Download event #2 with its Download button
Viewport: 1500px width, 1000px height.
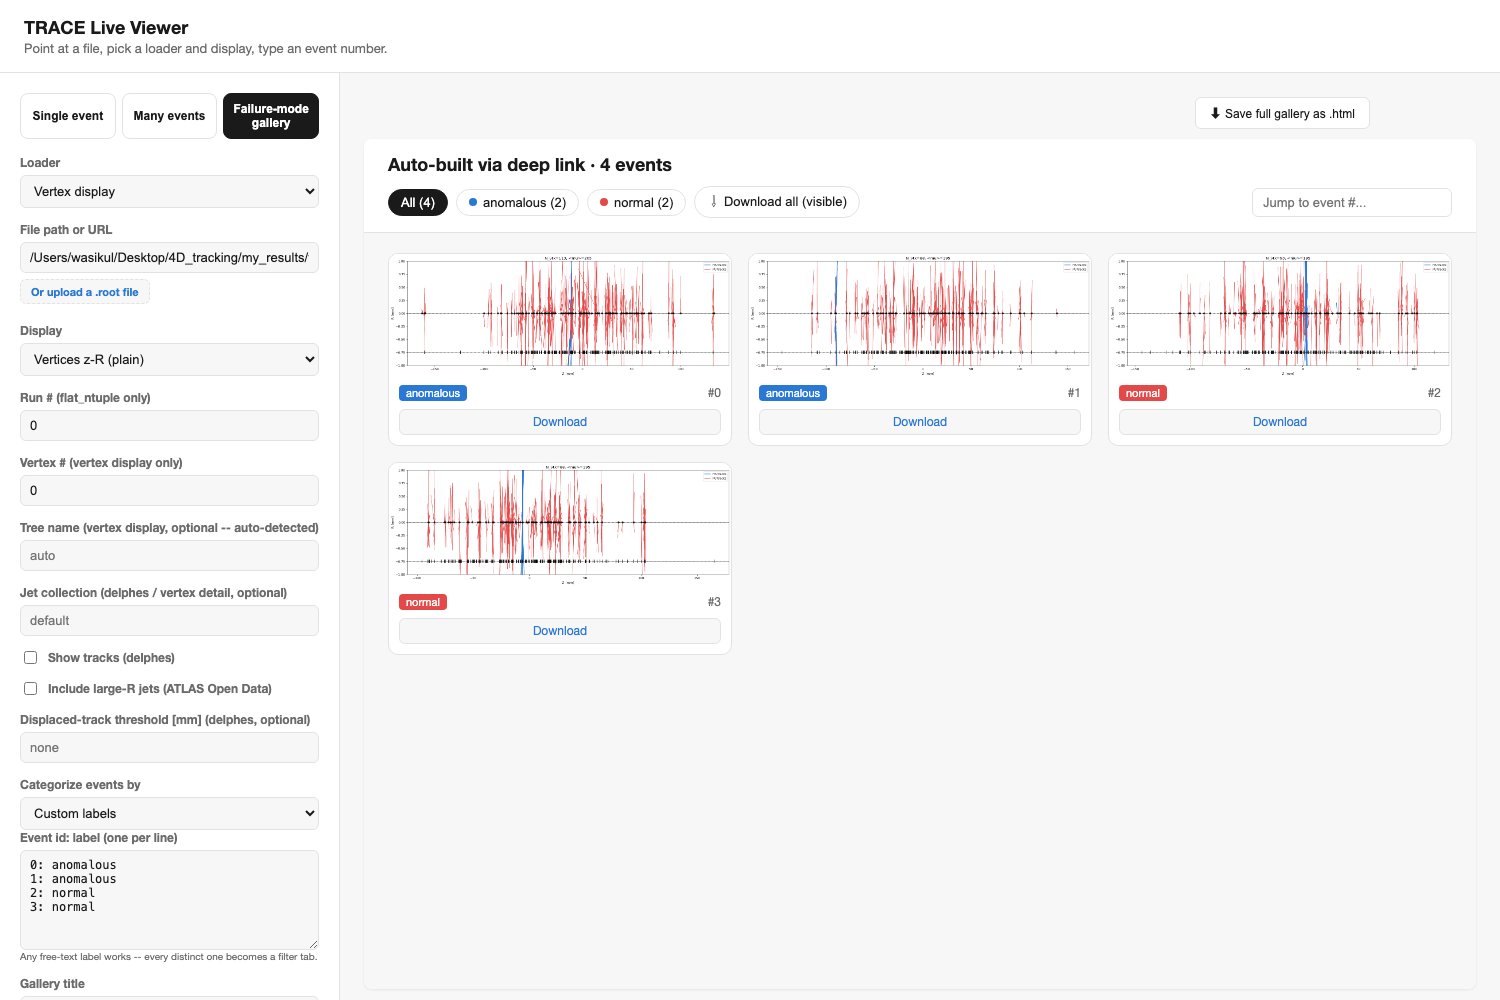[x=1280, y=422]
